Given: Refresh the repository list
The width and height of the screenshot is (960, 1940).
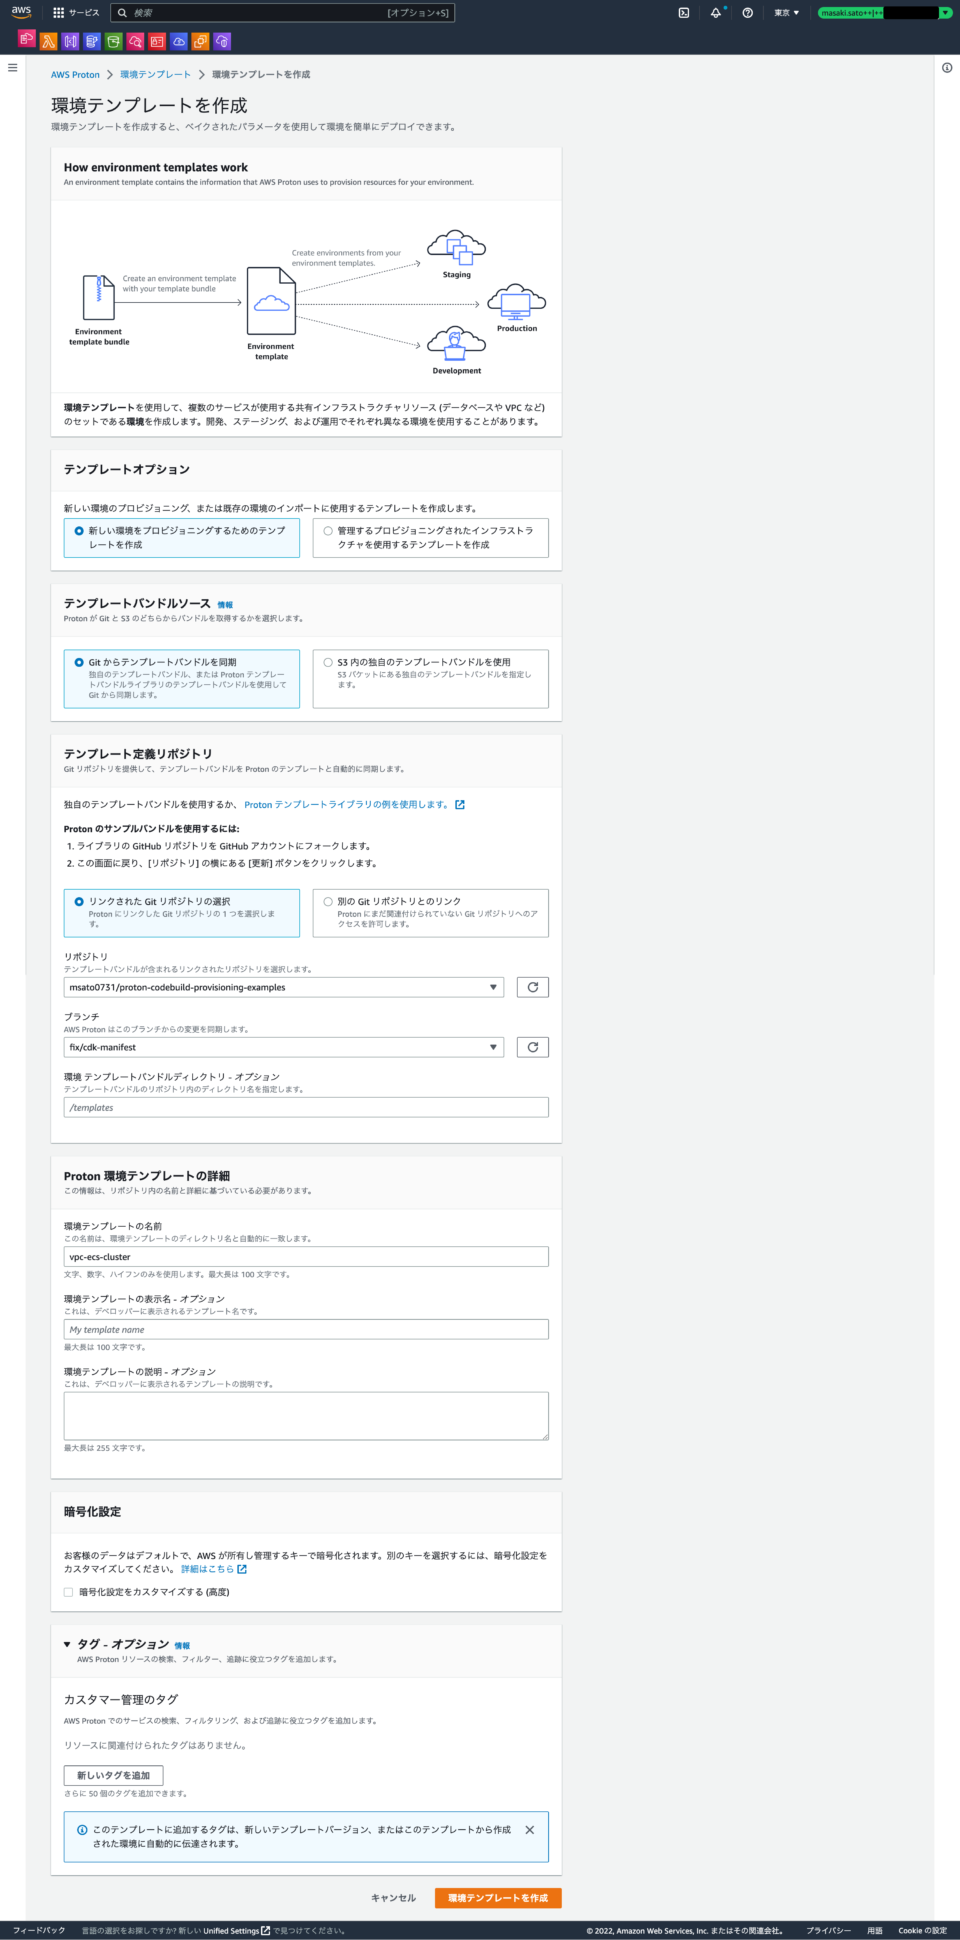Looking at the screenshot, I should (x=533, y=987).
